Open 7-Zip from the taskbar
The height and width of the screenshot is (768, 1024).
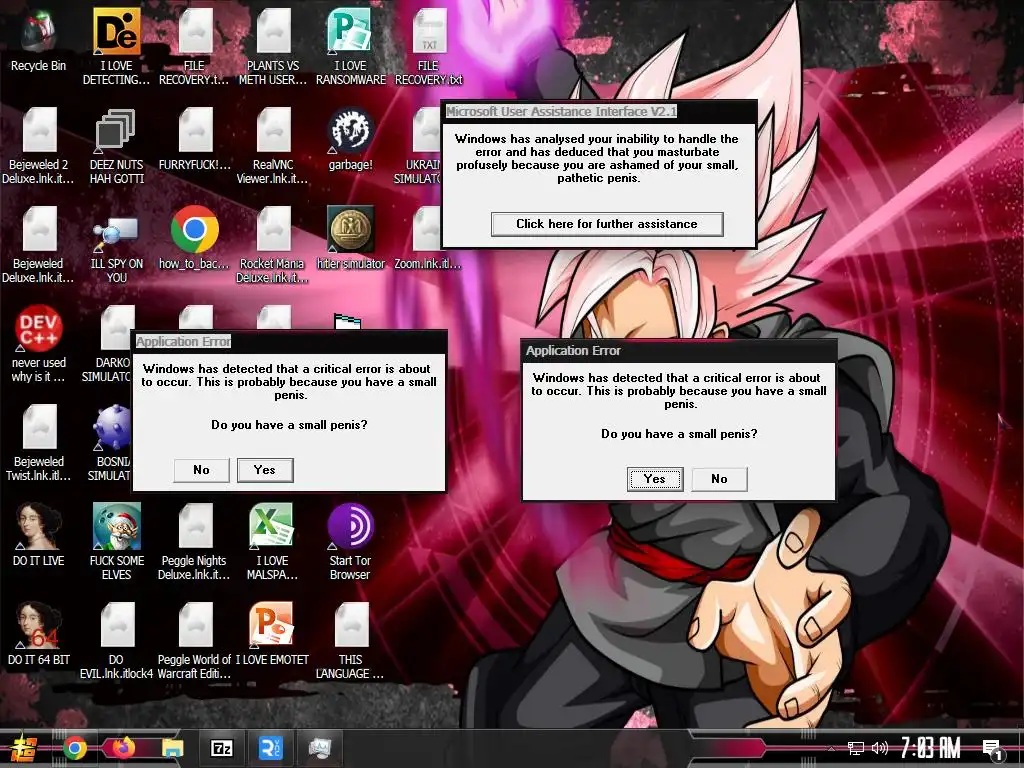(x=221, y=748)
